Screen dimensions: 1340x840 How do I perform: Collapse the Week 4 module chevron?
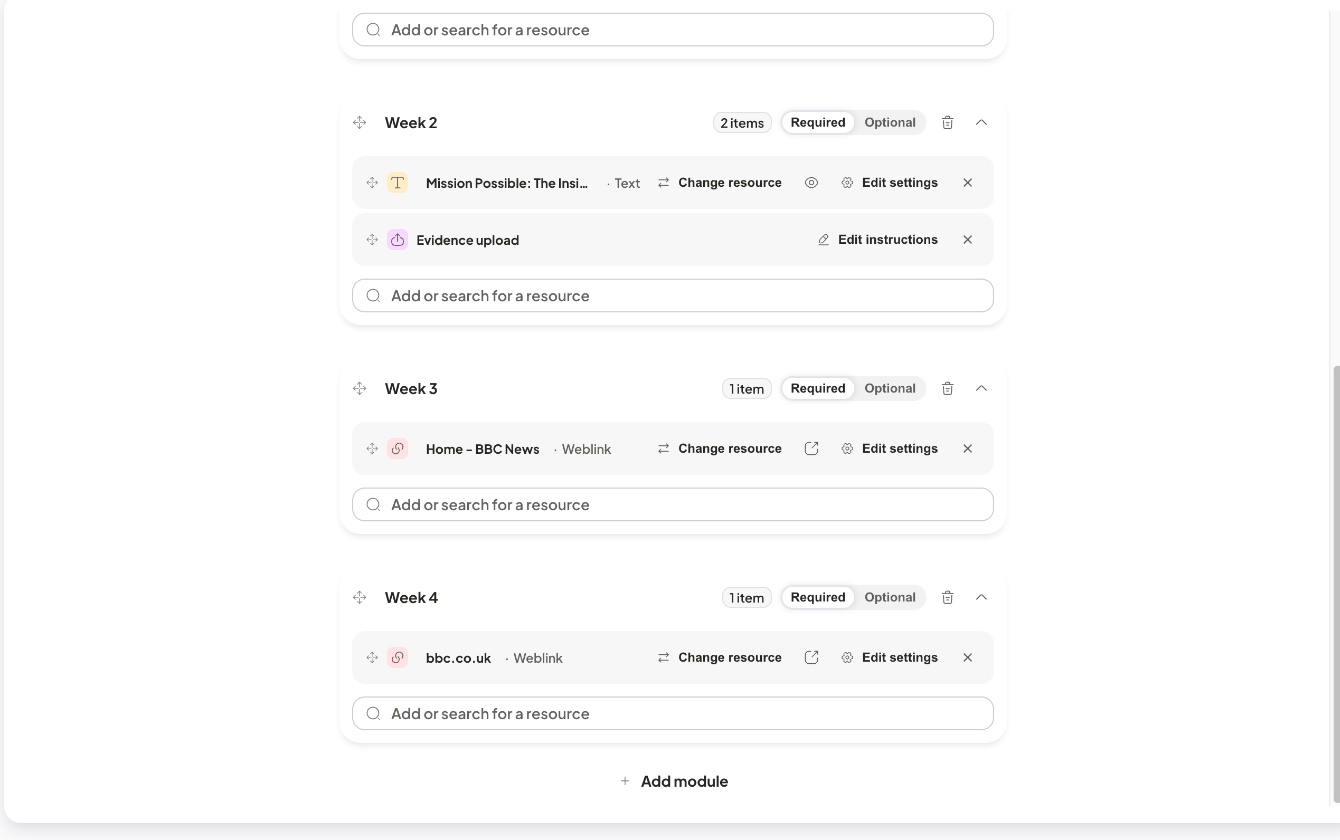[981, 598]
